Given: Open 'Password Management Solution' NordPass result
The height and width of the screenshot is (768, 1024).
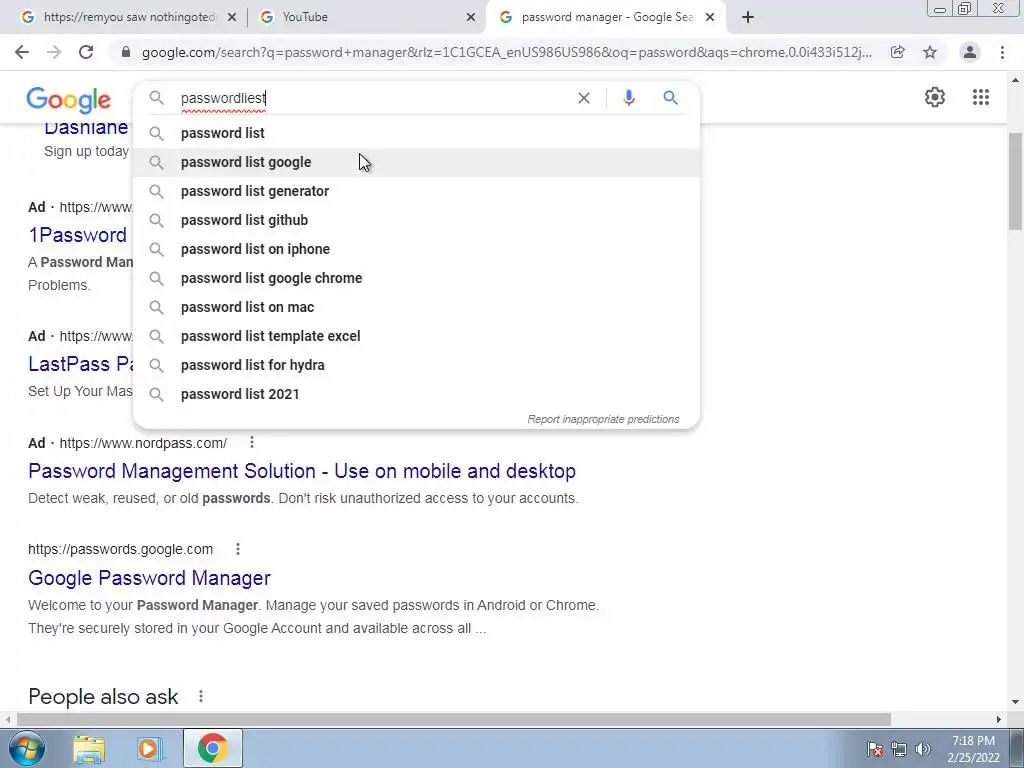Looking at the screenshot, I should [x=302, y=471].
